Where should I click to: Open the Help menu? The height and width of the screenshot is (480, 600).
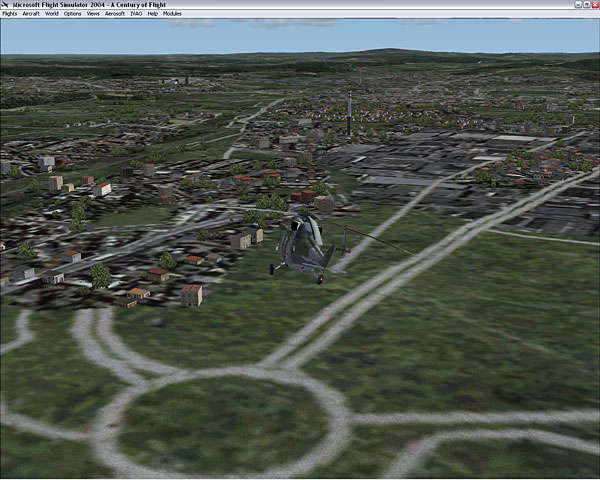(x=153, y=14)
